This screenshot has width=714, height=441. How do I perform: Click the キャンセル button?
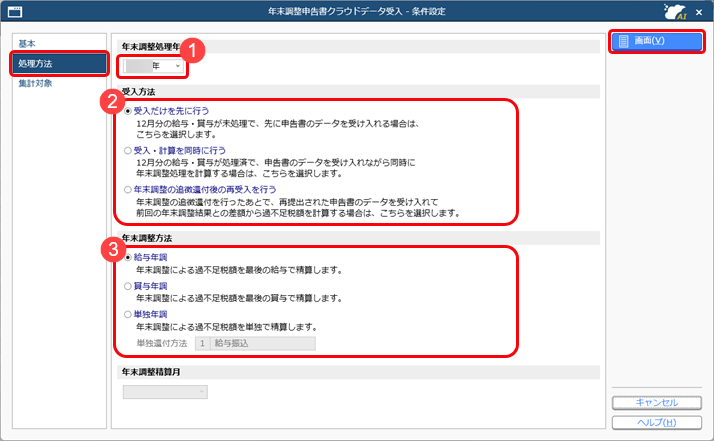[x=657, y=403]
